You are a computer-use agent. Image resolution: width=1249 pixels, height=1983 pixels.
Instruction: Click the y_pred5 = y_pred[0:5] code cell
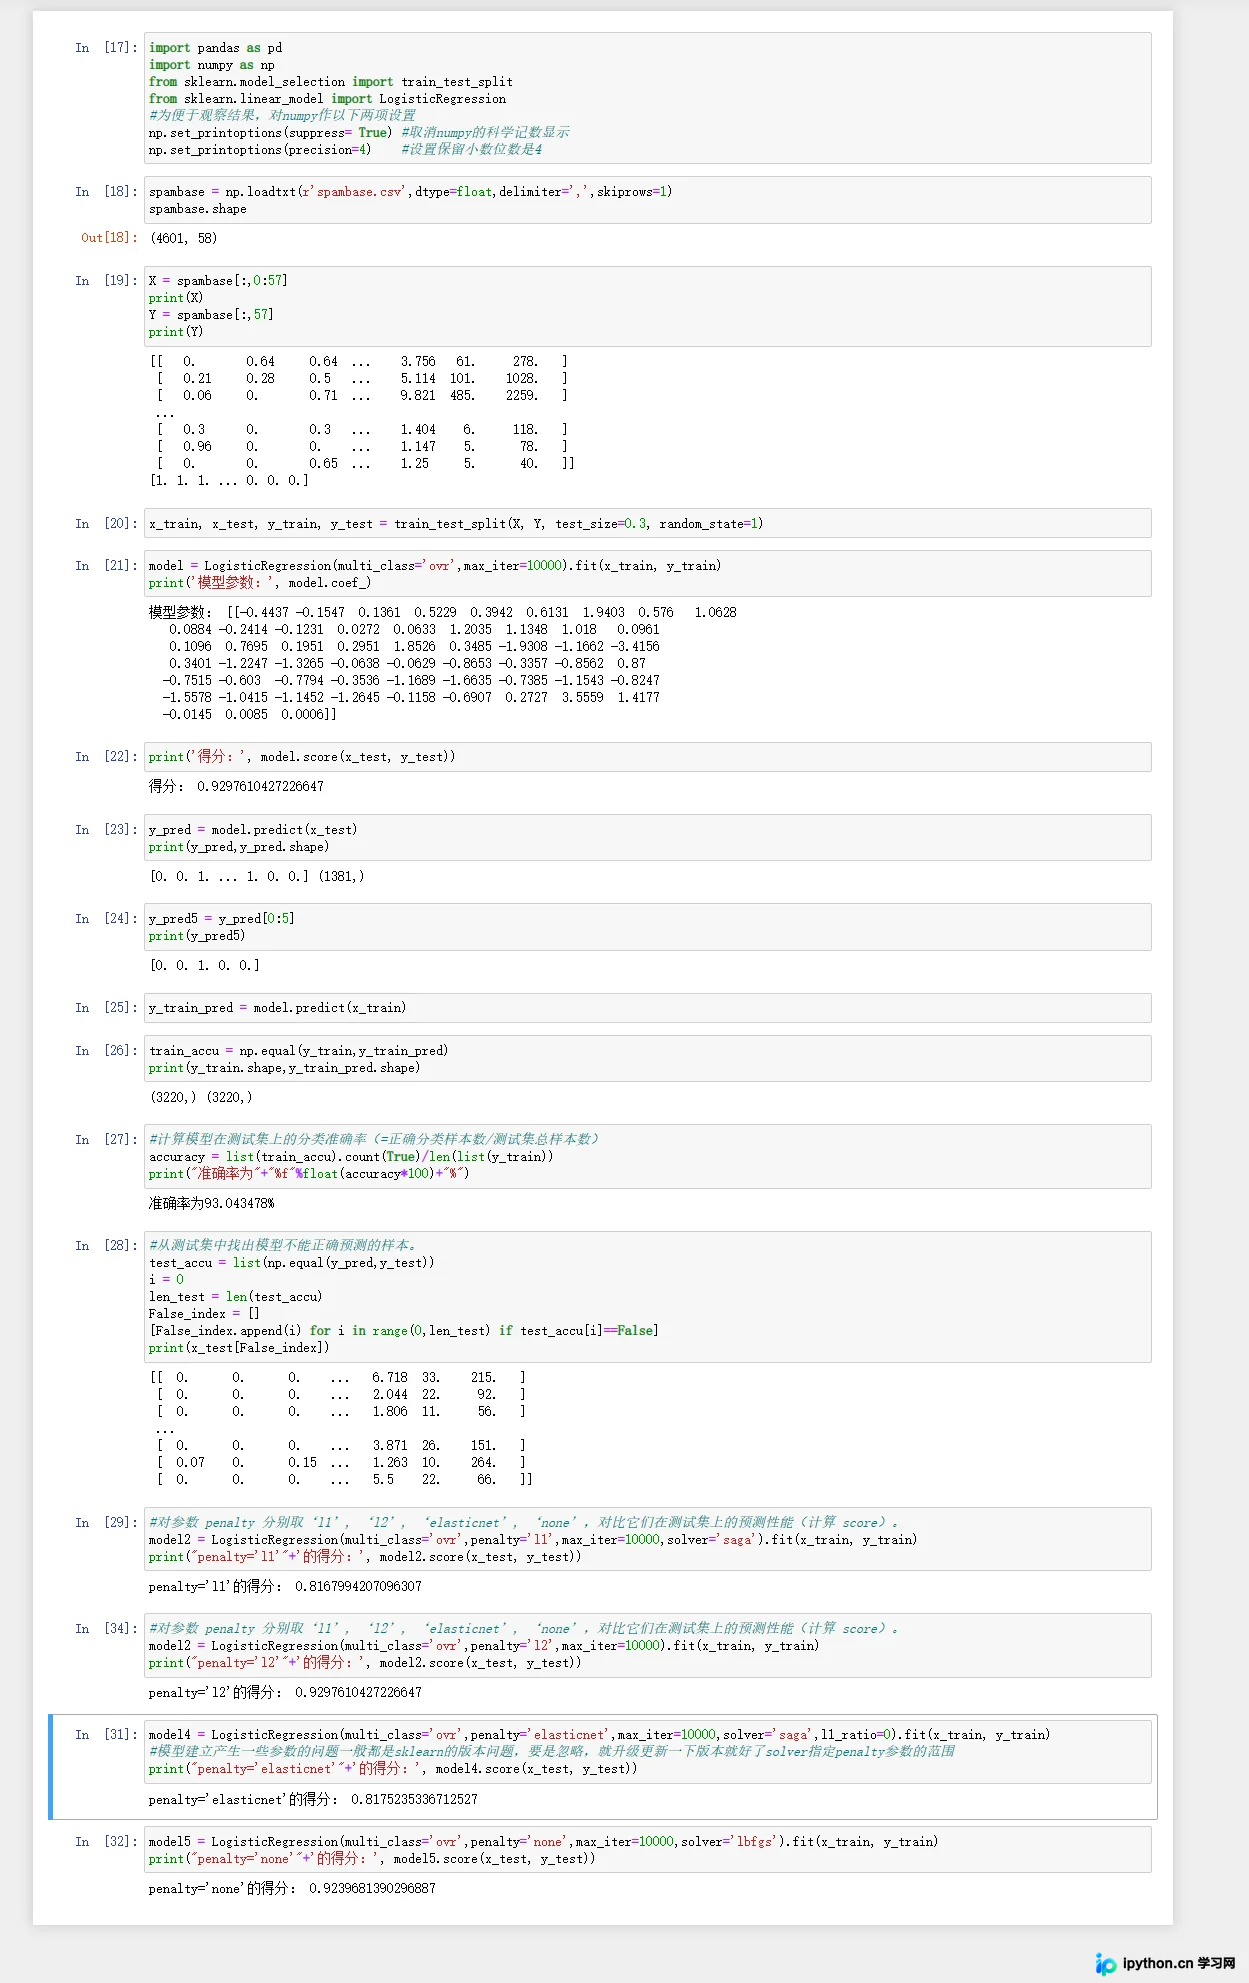647,927
